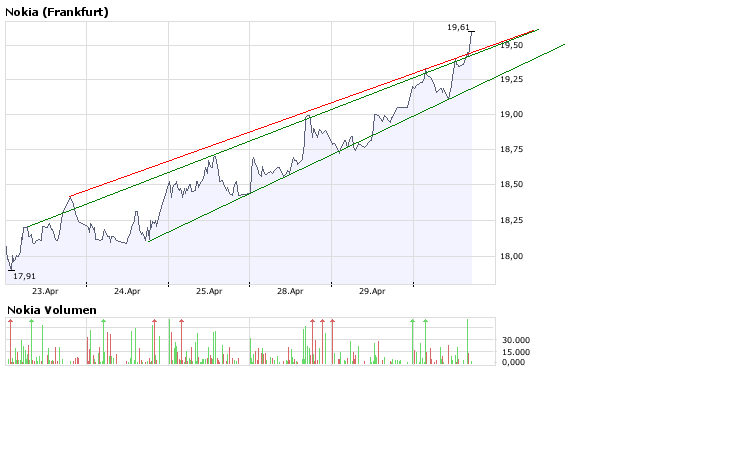
Task: Click the 18,75 price axis label
Action: click(x=512, y=149)
